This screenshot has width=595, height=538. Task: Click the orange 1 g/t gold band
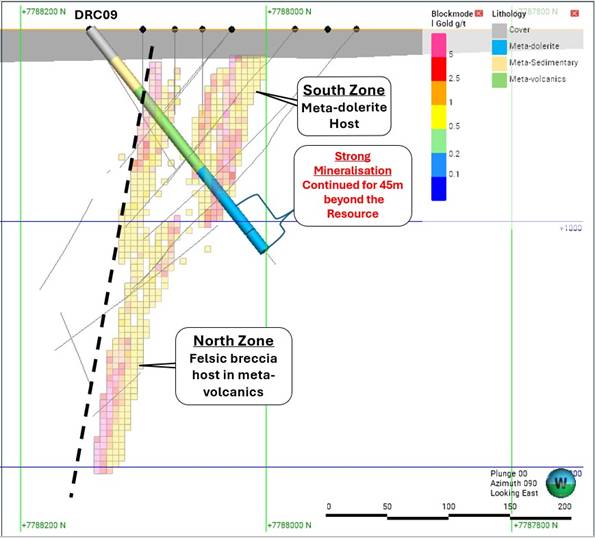[439, 93]
